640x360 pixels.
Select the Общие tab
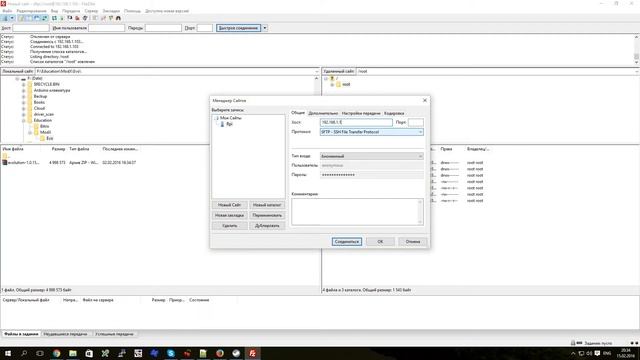click(298, 113)
